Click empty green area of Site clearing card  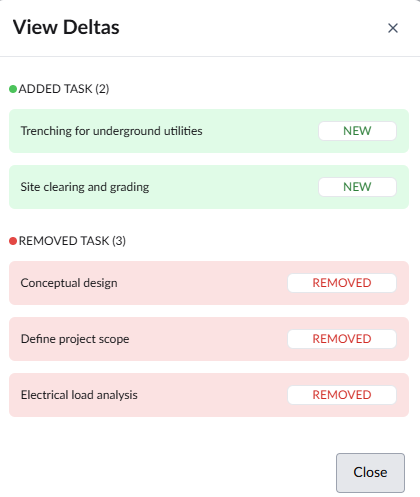point(233,187)
